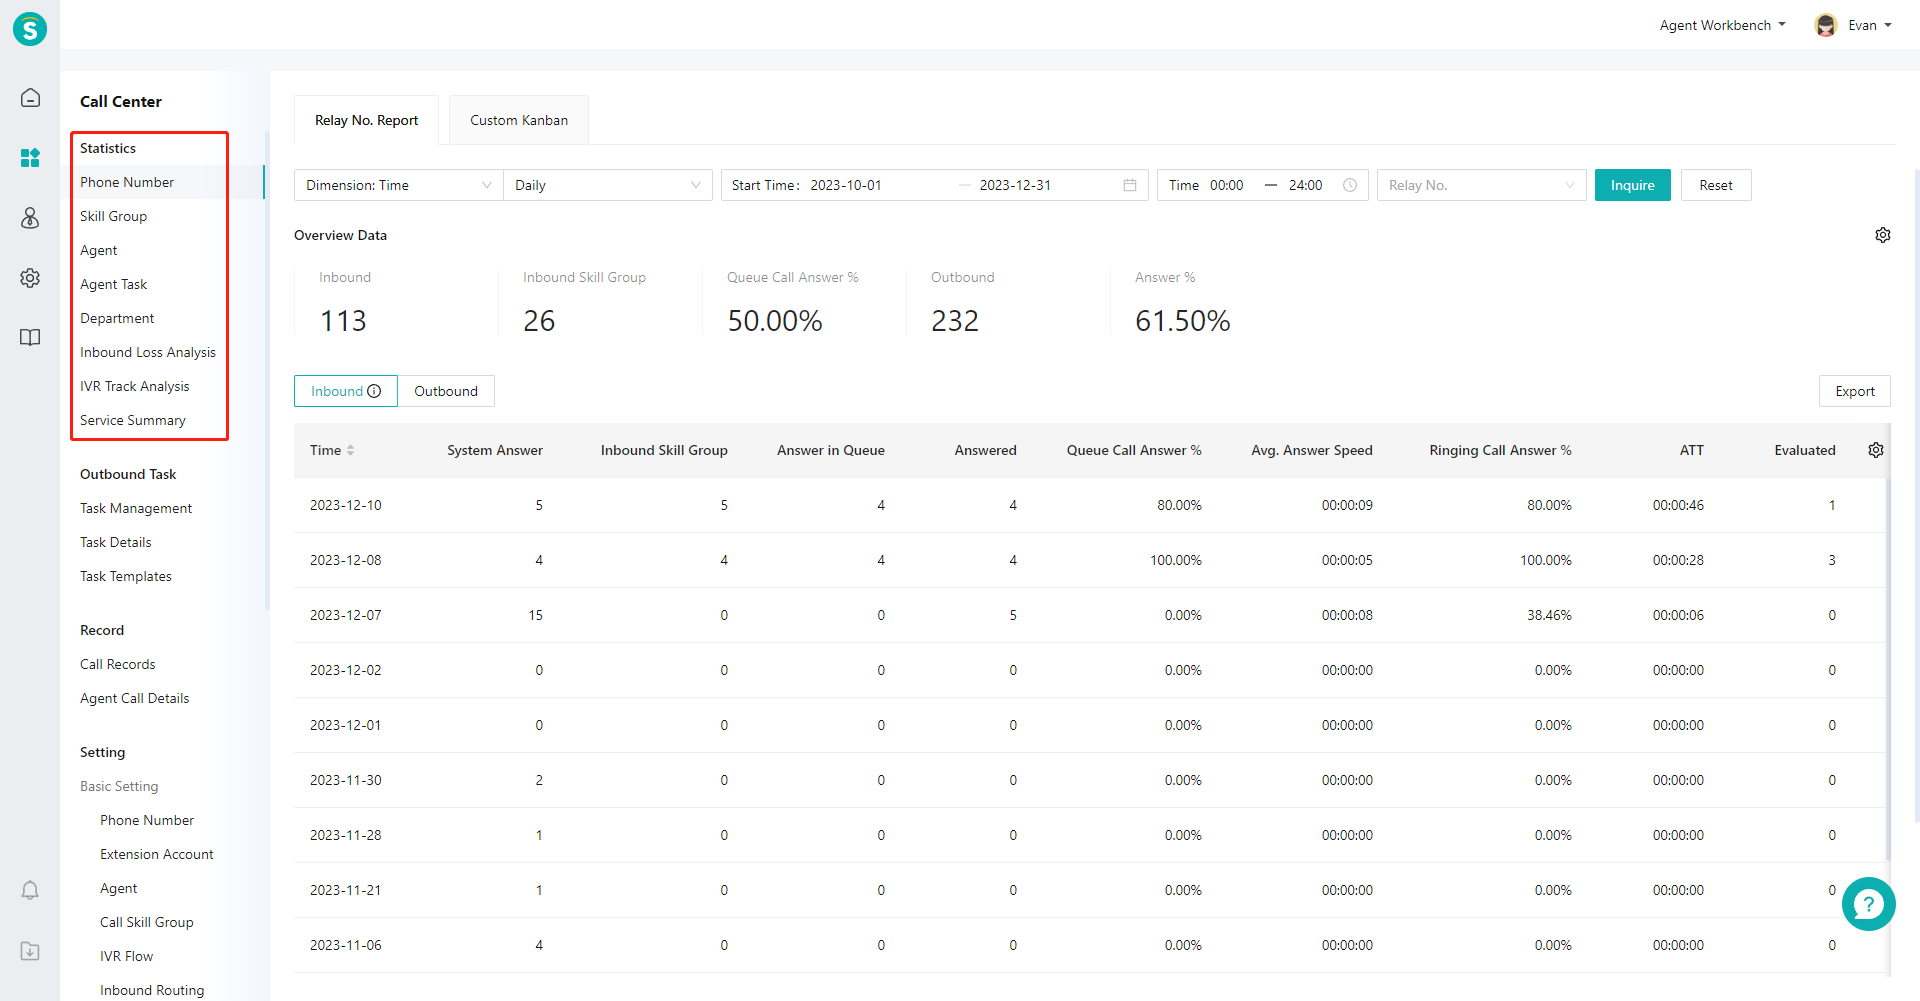Click the Inquire button
Image resolution: width=1920 pixels, height=1001 pixels.
[1632, 185]
